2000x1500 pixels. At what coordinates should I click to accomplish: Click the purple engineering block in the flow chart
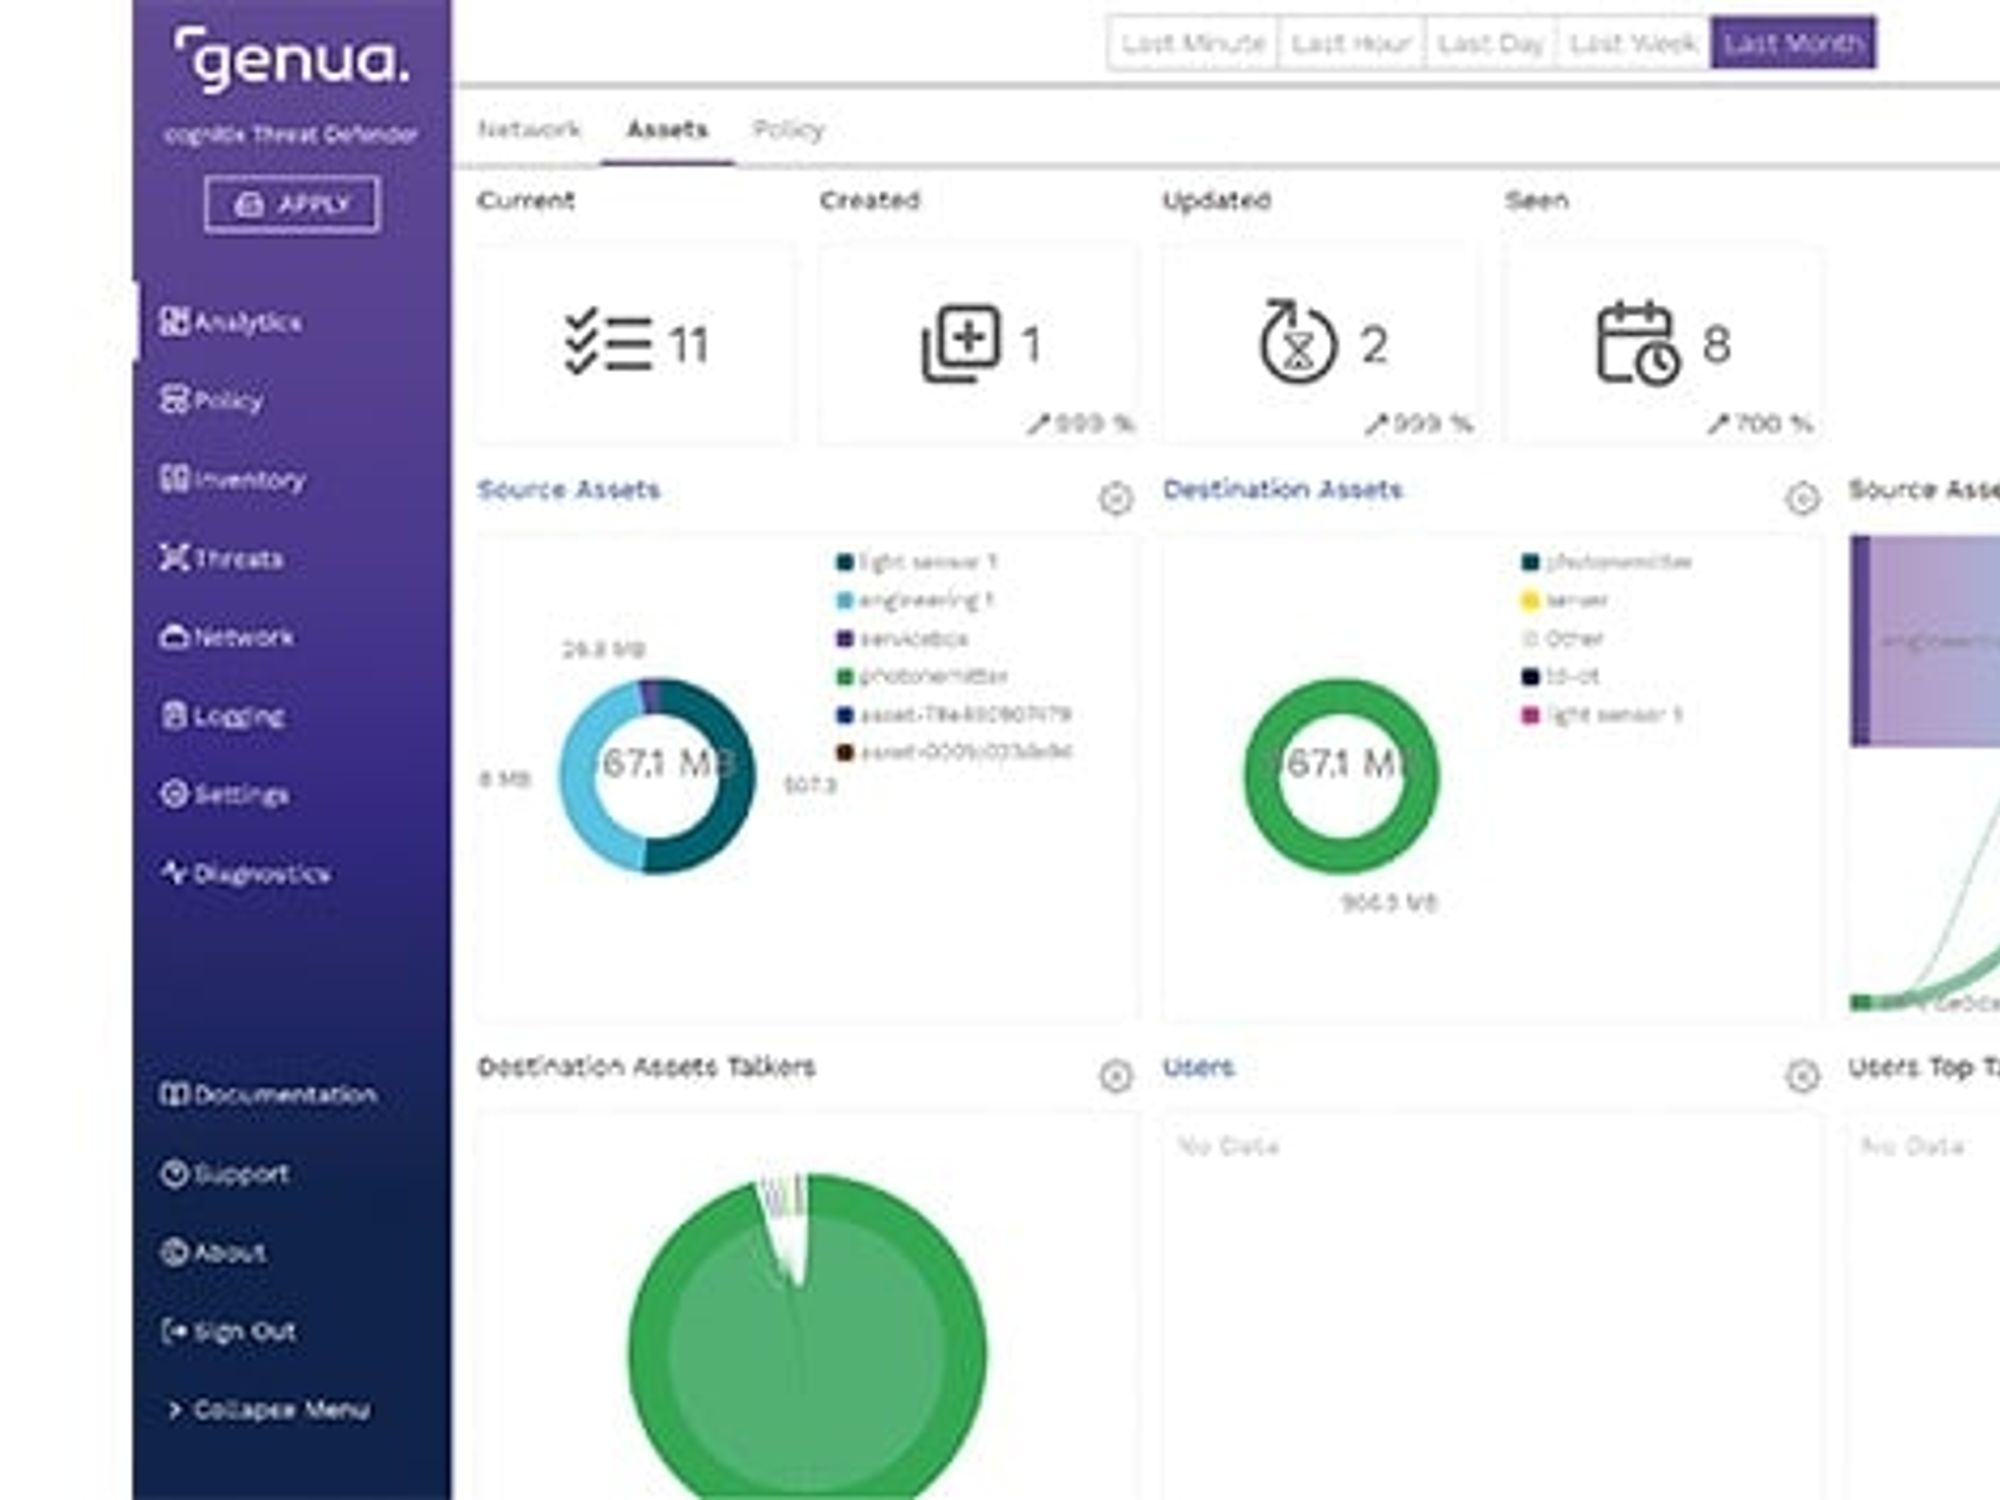pyautogui.click(x=1925, y=641)
